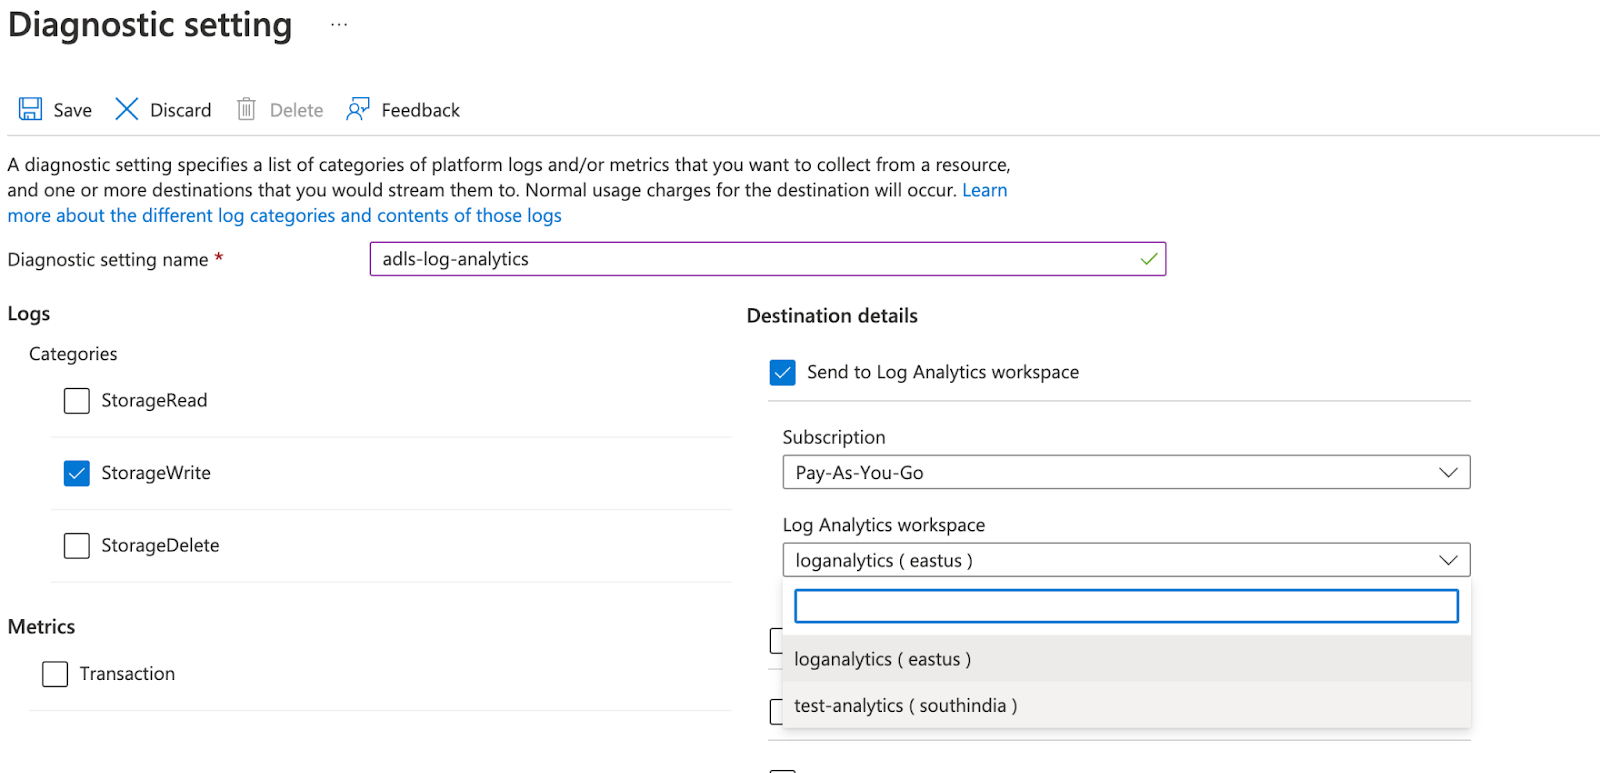Uncheck Send to Log Analytics workspace

783,372
